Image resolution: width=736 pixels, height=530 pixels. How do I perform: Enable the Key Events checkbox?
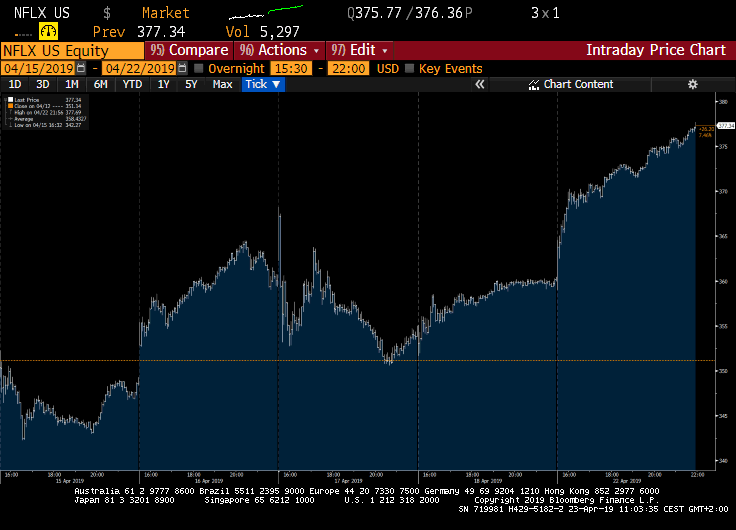(409, 69)
